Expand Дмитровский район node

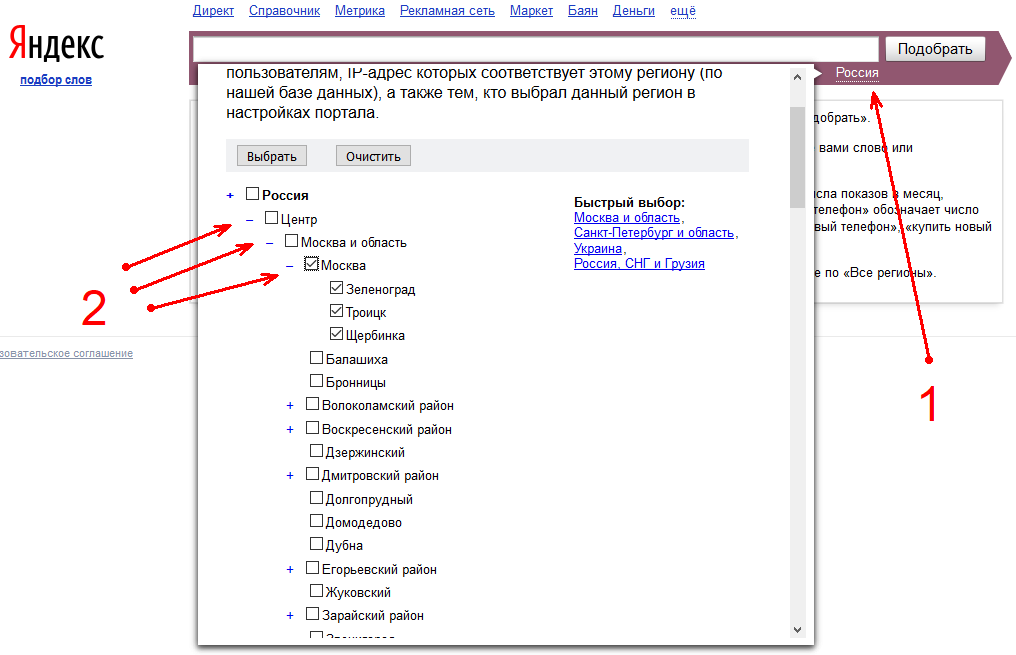(x=290, y=476)
